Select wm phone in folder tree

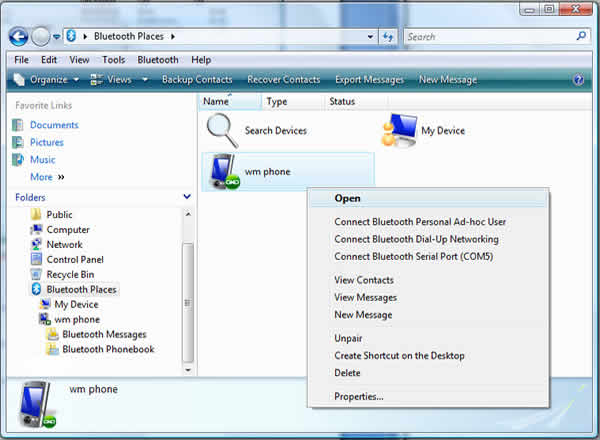coord(77,319)
